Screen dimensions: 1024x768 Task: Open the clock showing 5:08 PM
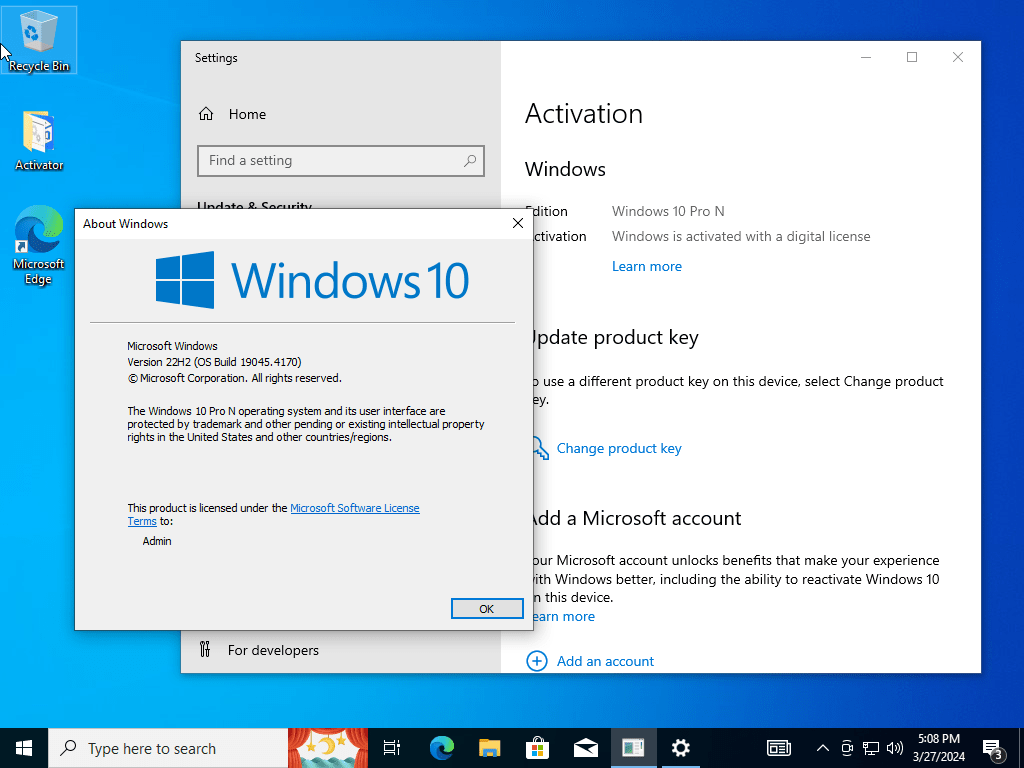coord(939,748)
